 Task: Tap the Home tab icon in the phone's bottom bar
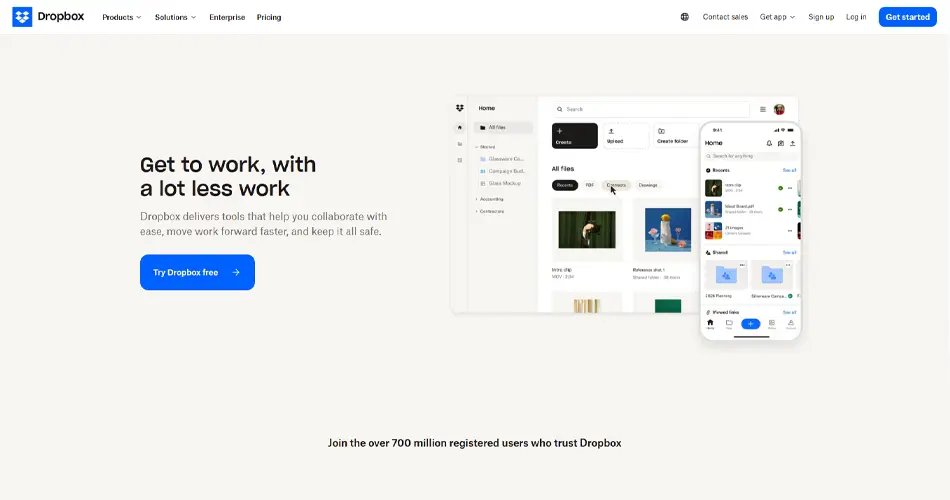pos(710,324)
